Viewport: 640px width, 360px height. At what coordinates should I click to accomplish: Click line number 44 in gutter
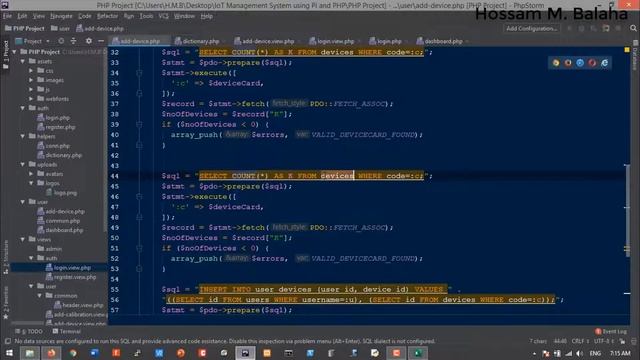pos(115,176)
